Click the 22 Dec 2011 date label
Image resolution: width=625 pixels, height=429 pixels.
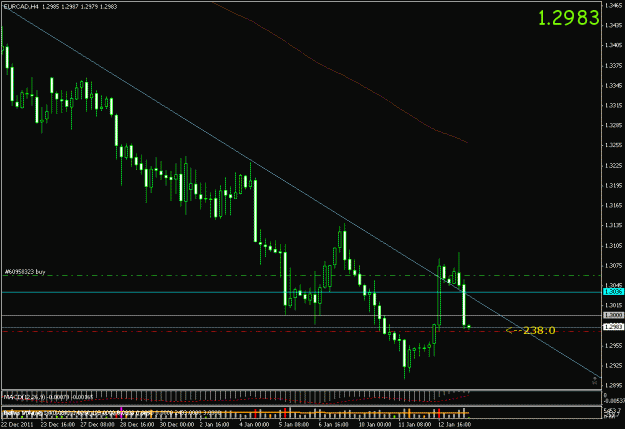tap(17, 425)
